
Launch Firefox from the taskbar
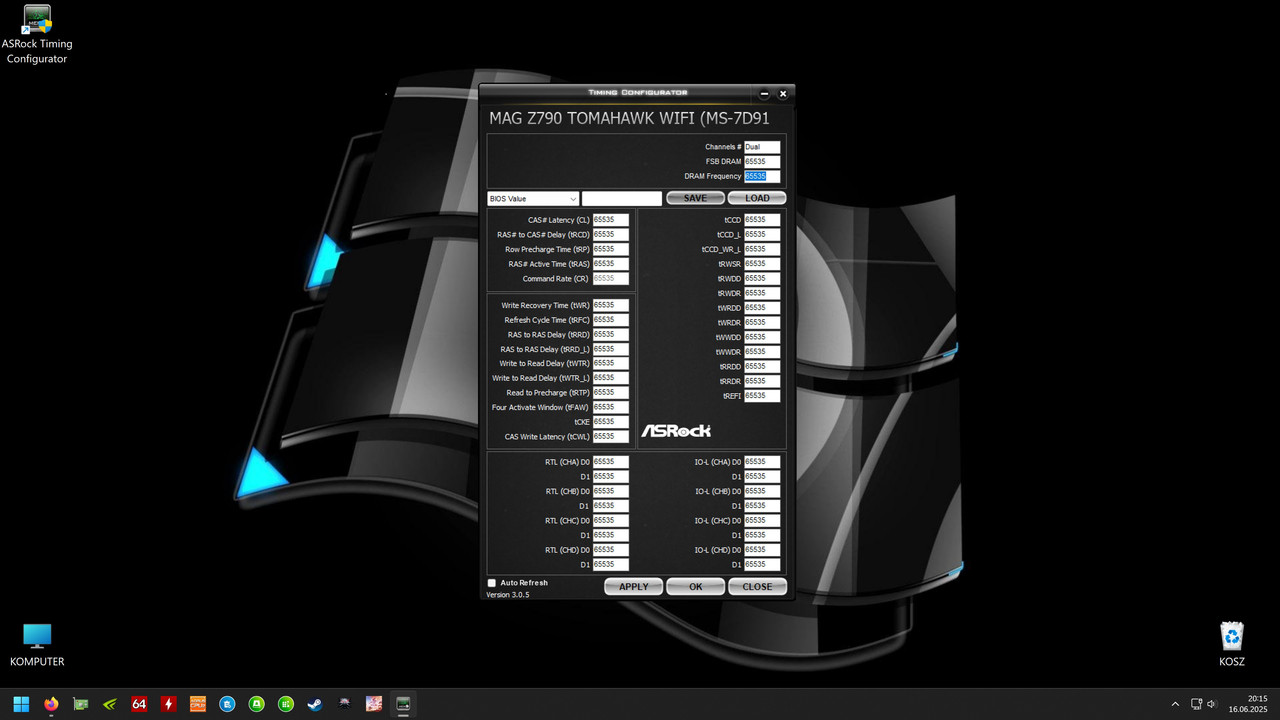coord(51,704)
